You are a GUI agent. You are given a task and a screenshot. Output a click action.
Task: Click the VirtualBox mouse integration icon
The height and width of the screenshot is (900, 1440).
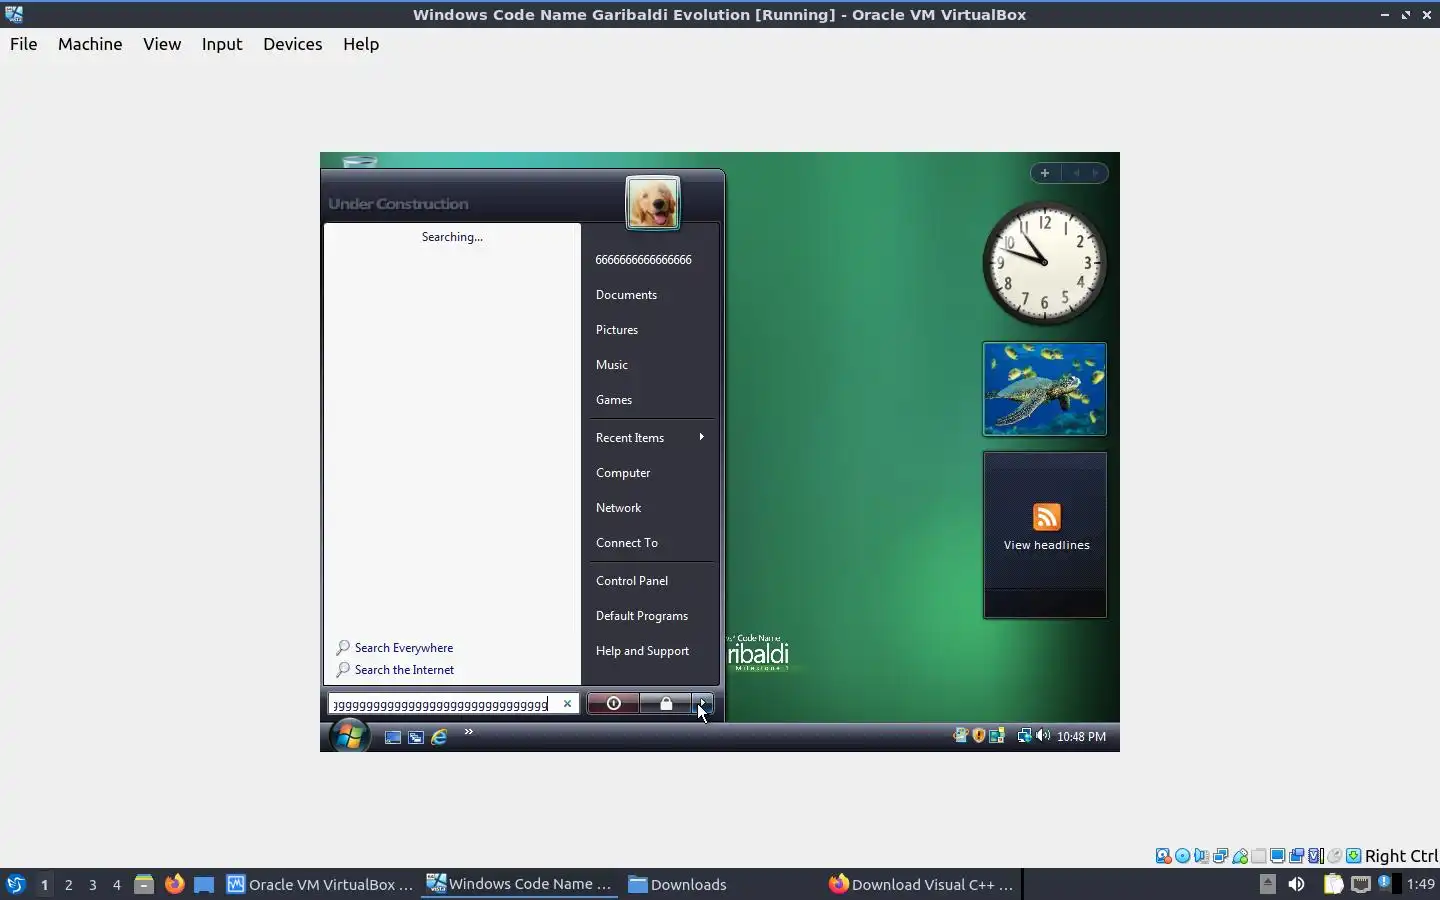point(1334,856)
